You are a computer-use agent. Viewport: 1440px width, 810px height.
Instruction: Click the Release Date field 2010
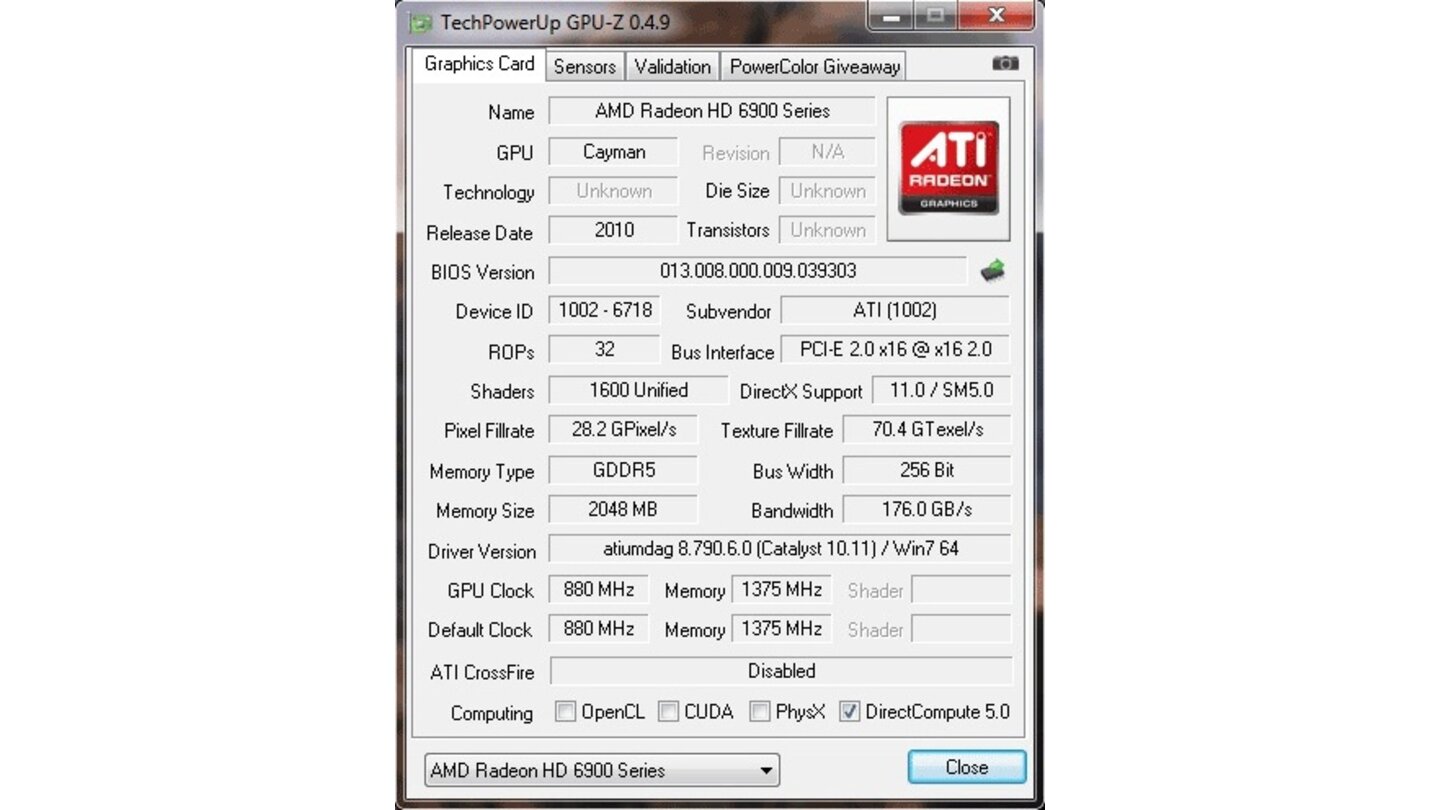(613, 230)
